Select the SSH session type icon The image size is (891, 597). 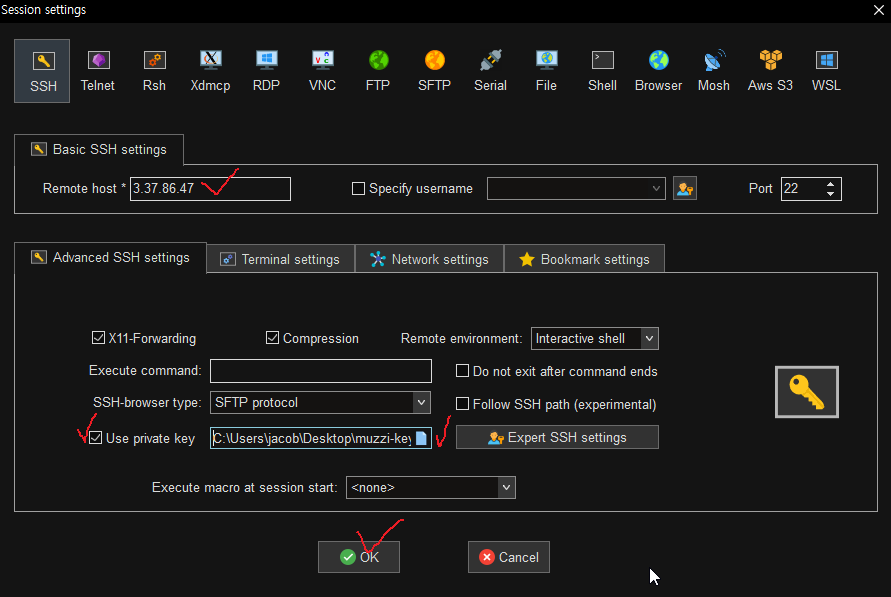42,71
